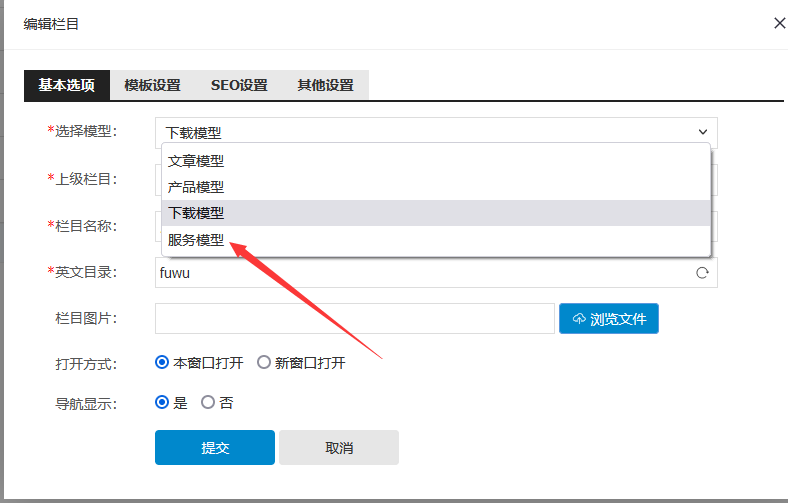
Task: Click the 导航显示 label
Action: pos(86,404)
